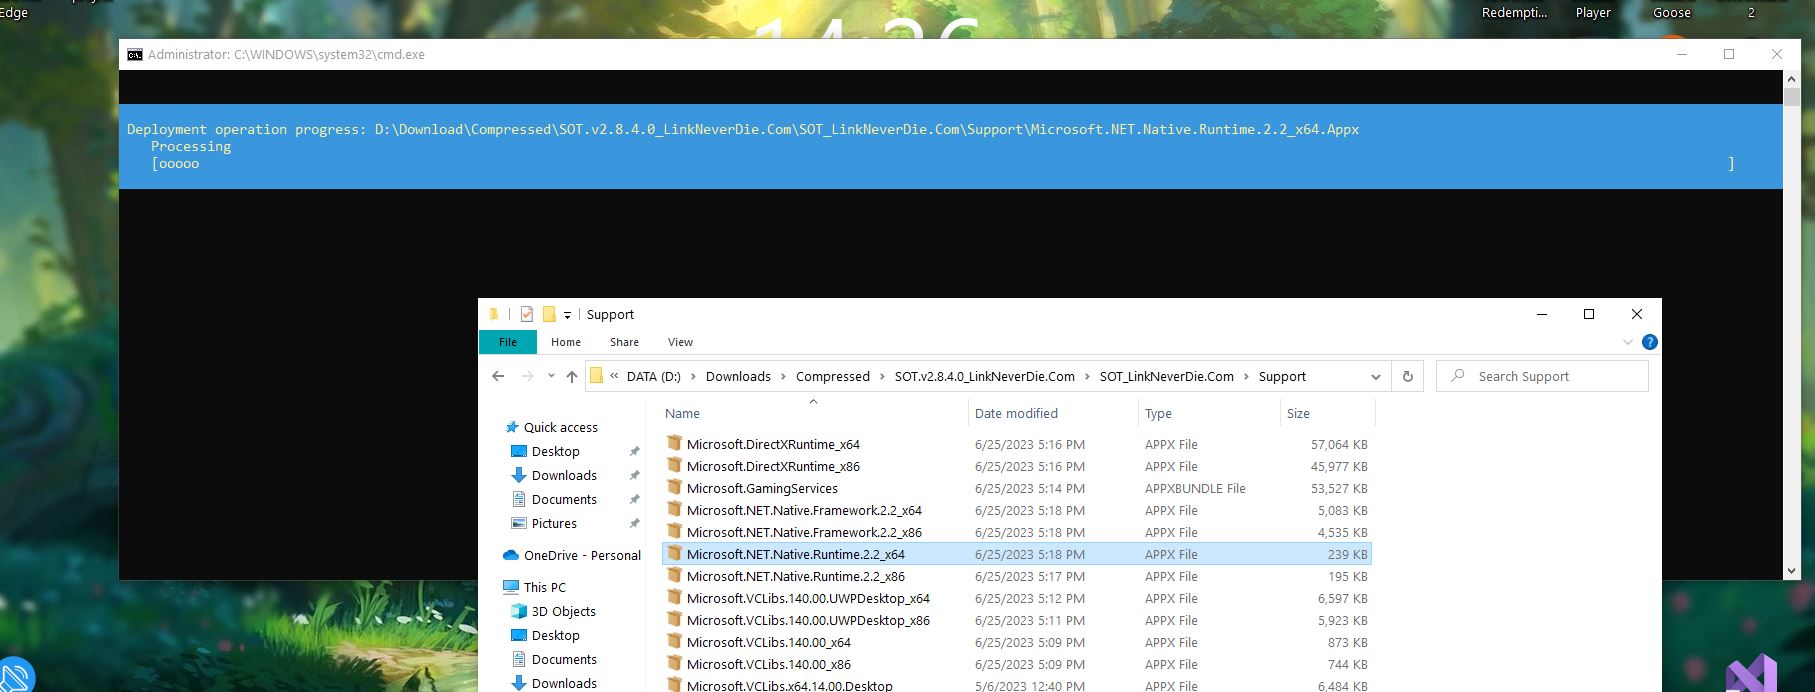Go up one folder level with Up arrow
Image resolution: width=1815 pixels, height=692 pixels.
pos(572,376)
